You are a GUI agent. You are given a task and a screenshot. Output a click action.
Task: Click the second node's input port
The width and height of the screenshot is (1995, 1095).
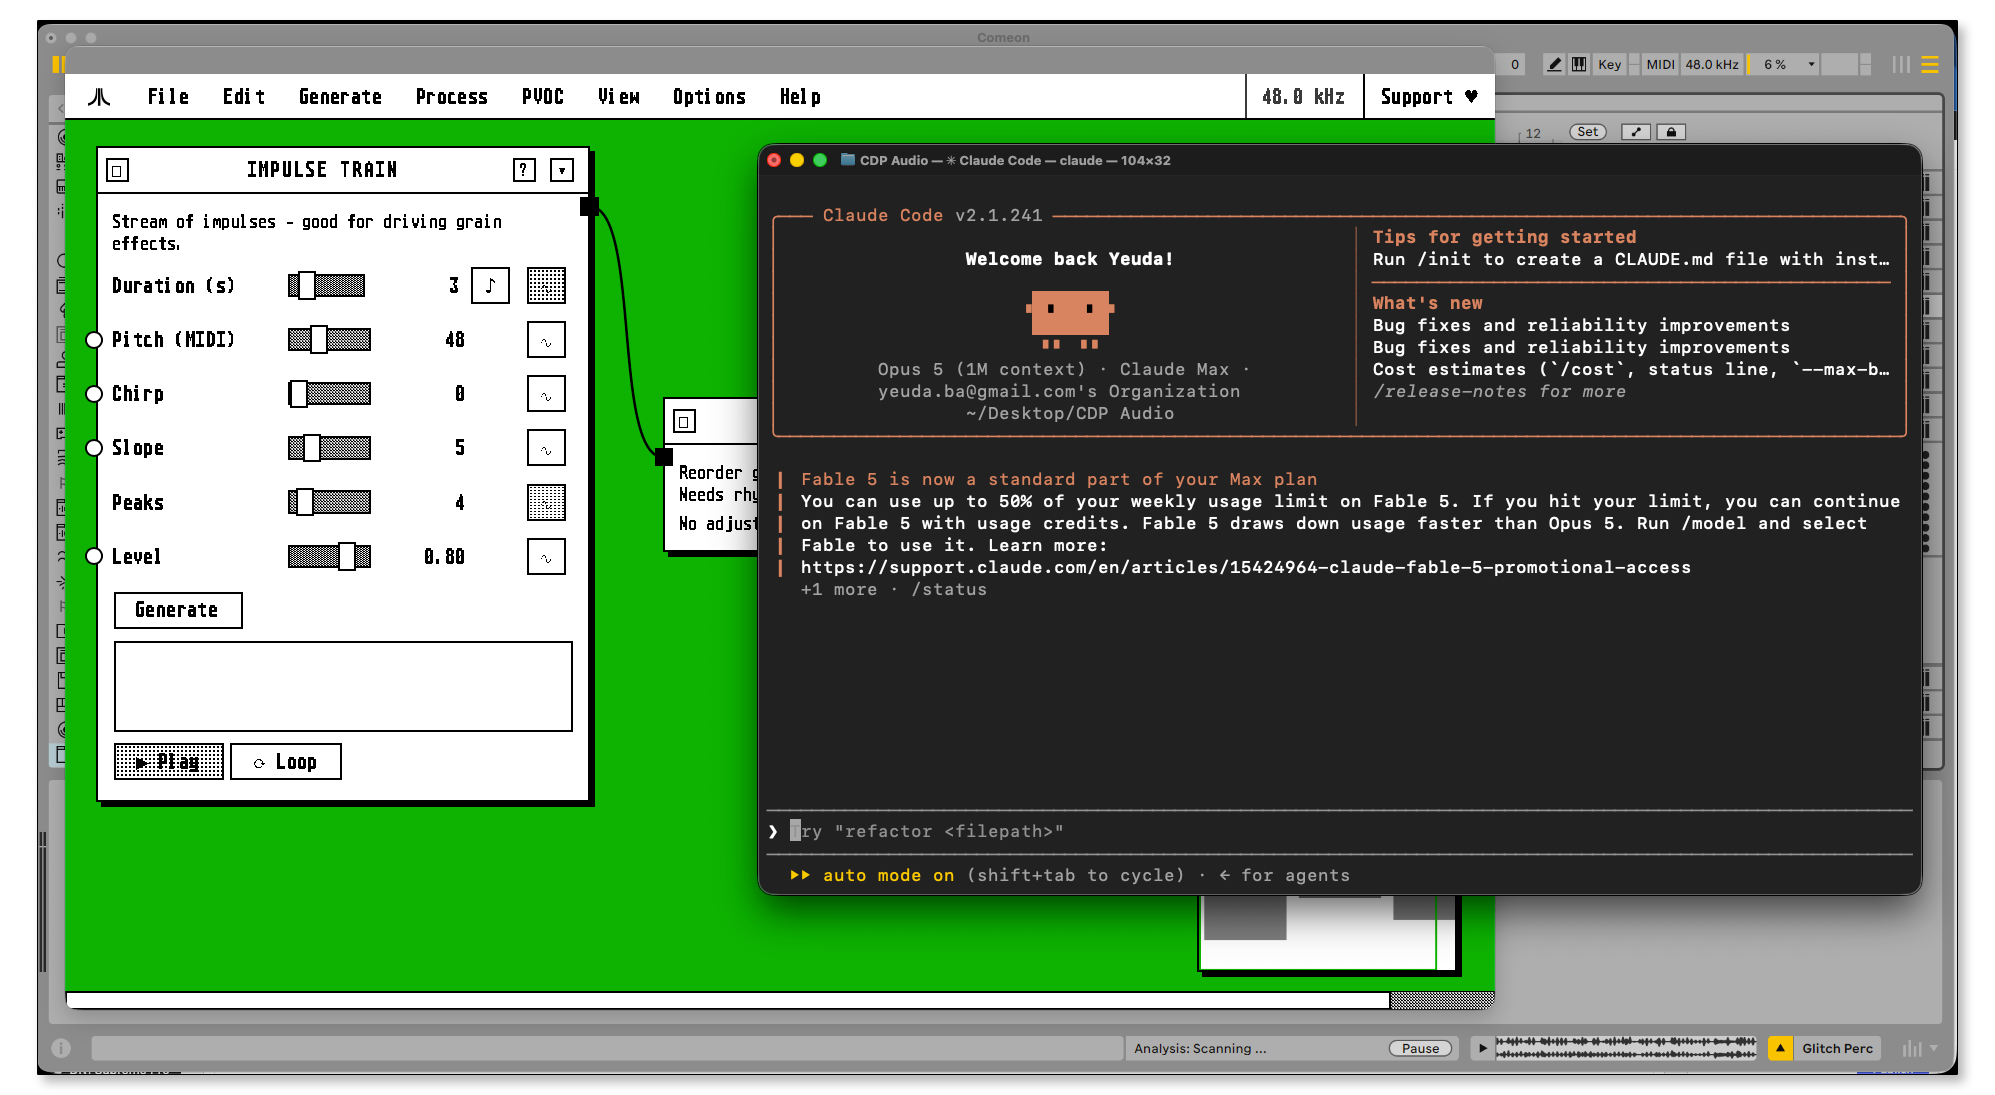click(x=664, y=457)
